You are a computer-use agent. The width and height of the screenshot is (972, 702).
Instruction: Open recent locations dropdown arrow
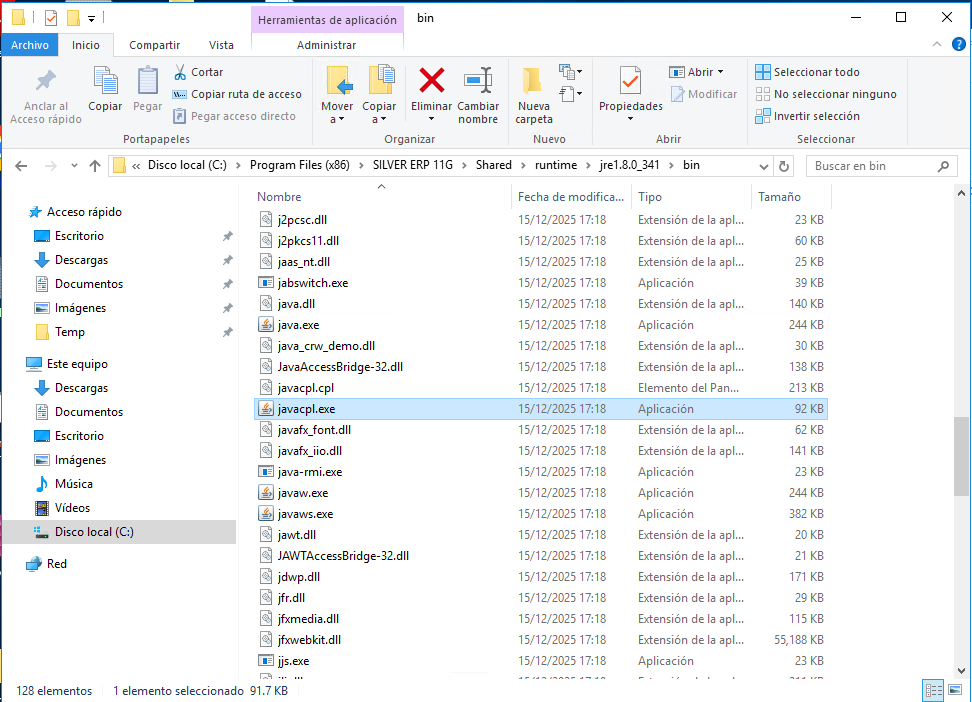[x=74, y=166]
